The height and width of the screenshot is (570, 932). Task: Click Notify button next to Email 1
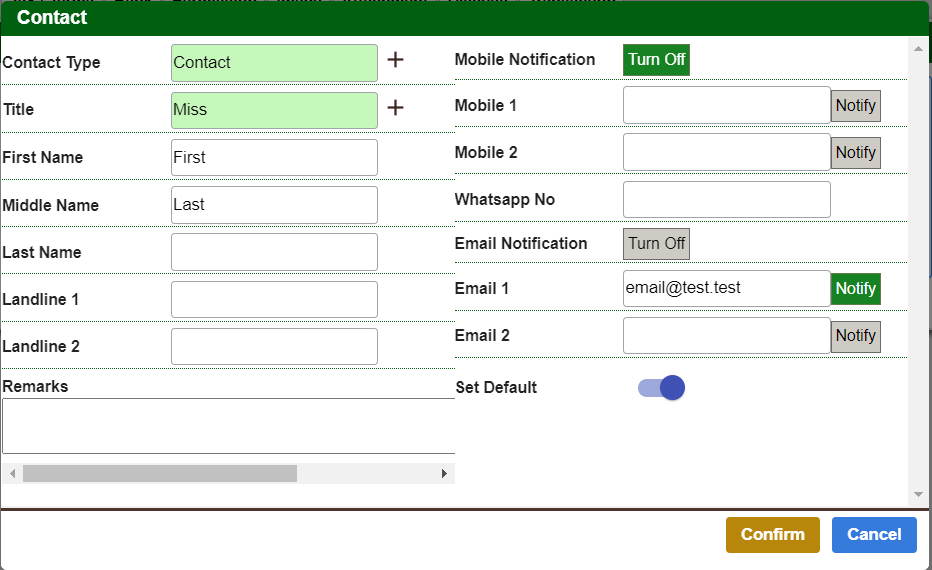tap(855, 289)
